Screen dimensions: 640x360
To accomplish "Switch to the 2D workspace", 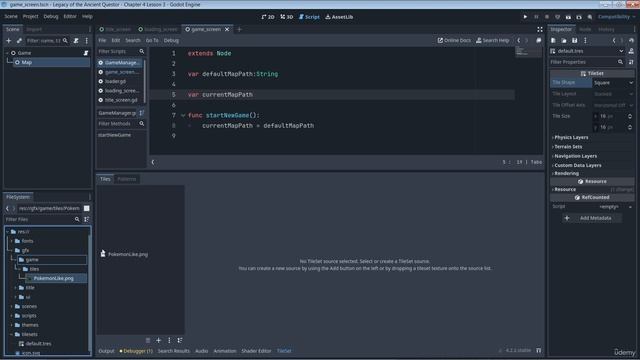I will click(x=268, y=17).
